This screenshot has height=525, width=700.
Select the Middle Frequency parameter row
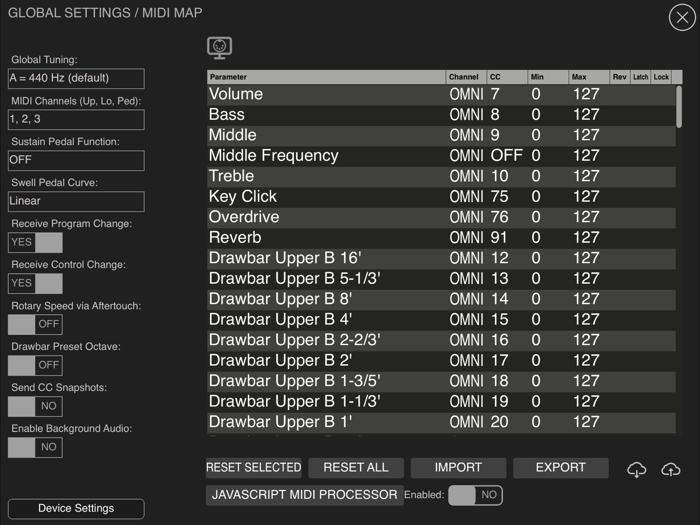click(x=441, y=156)
